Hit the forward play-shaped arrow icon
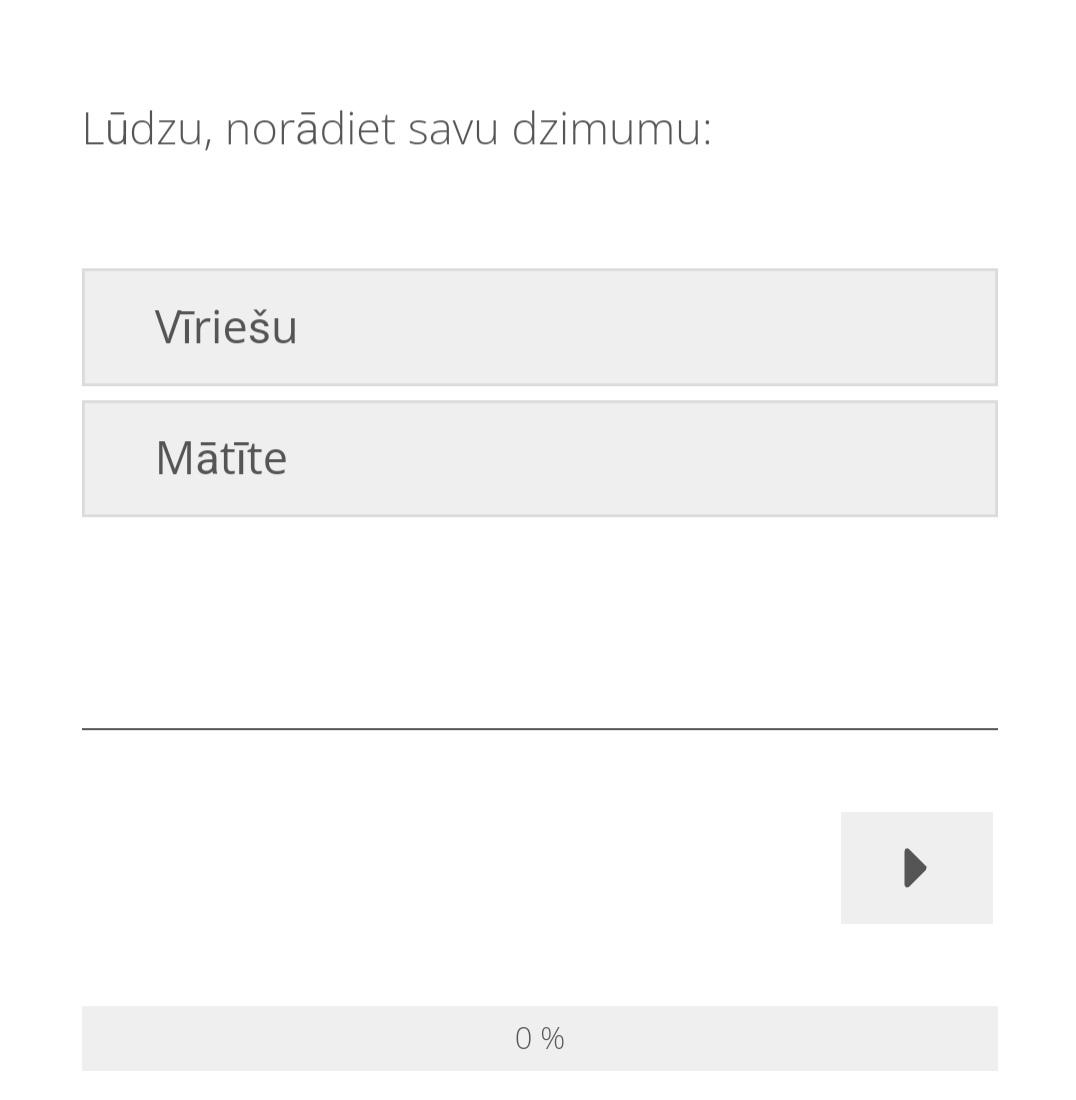This screenshot has height=1100, width=1076. point(915,868)
